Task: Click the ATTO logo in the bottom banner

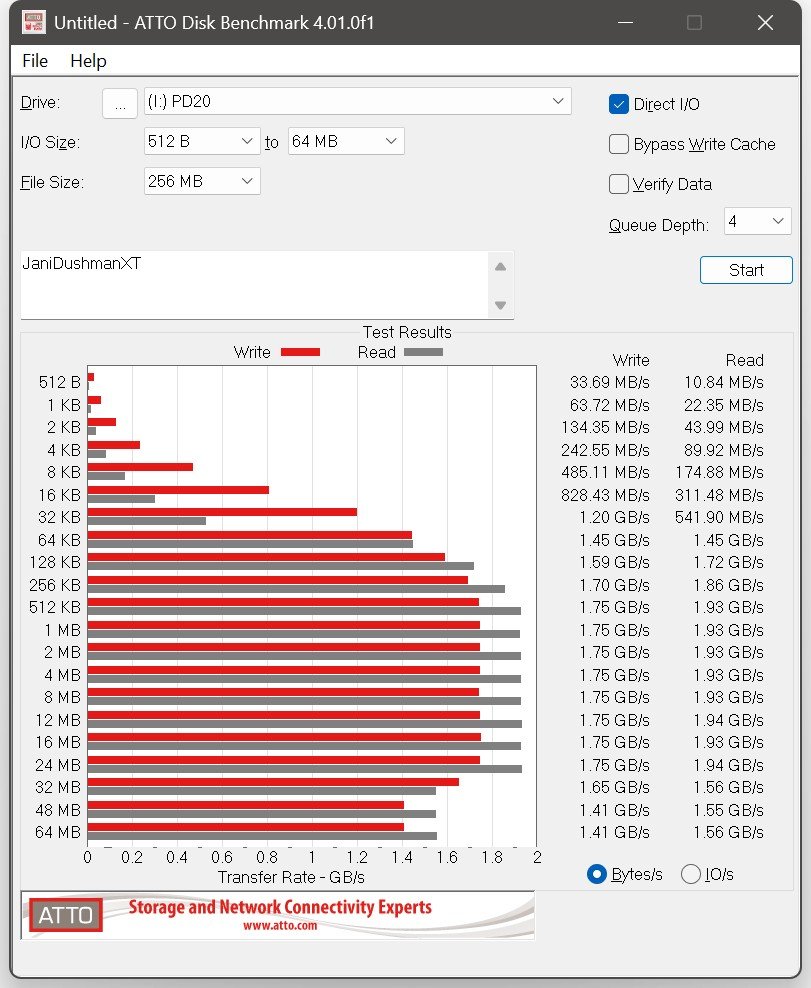Action: (x=66, y=915)
